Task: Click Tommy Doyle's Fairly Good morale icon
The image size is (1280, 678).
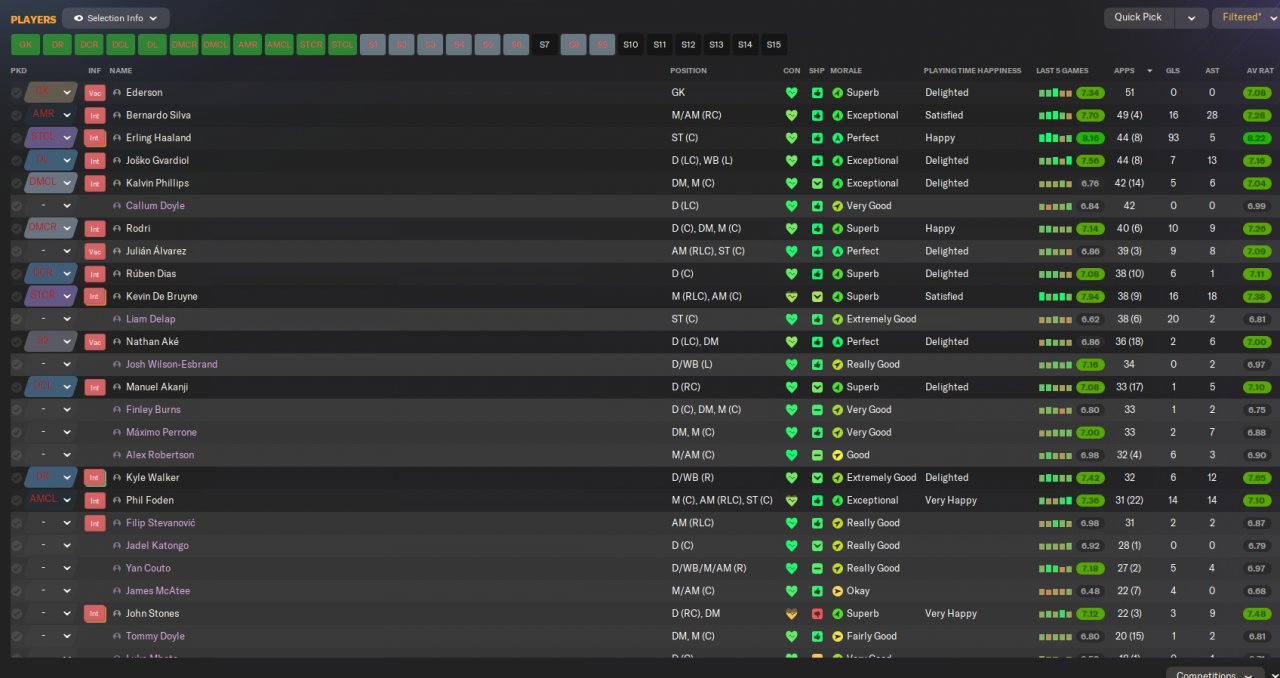Action: (x=837, y=636)
